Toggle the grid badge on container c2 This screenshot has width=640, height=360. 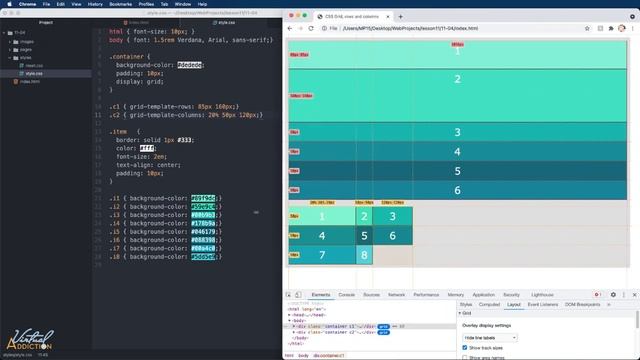pos(383,333)
